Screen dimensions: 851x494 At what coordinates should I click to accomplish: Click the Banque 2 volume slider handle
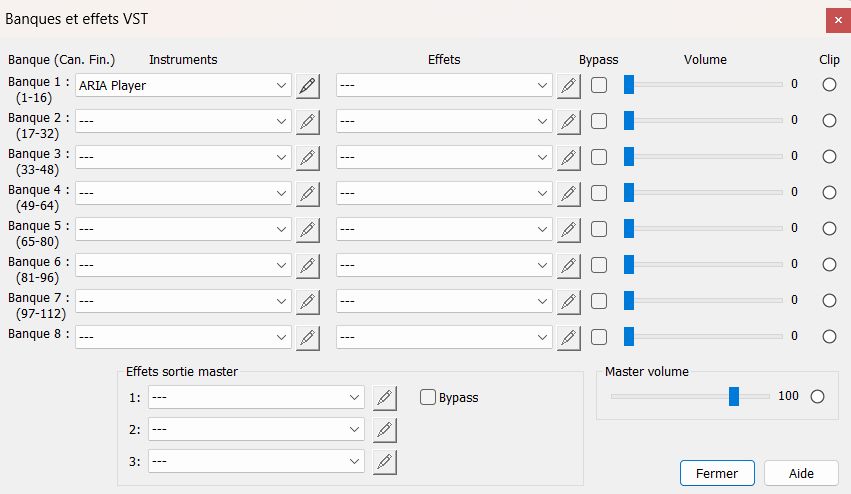629,121
